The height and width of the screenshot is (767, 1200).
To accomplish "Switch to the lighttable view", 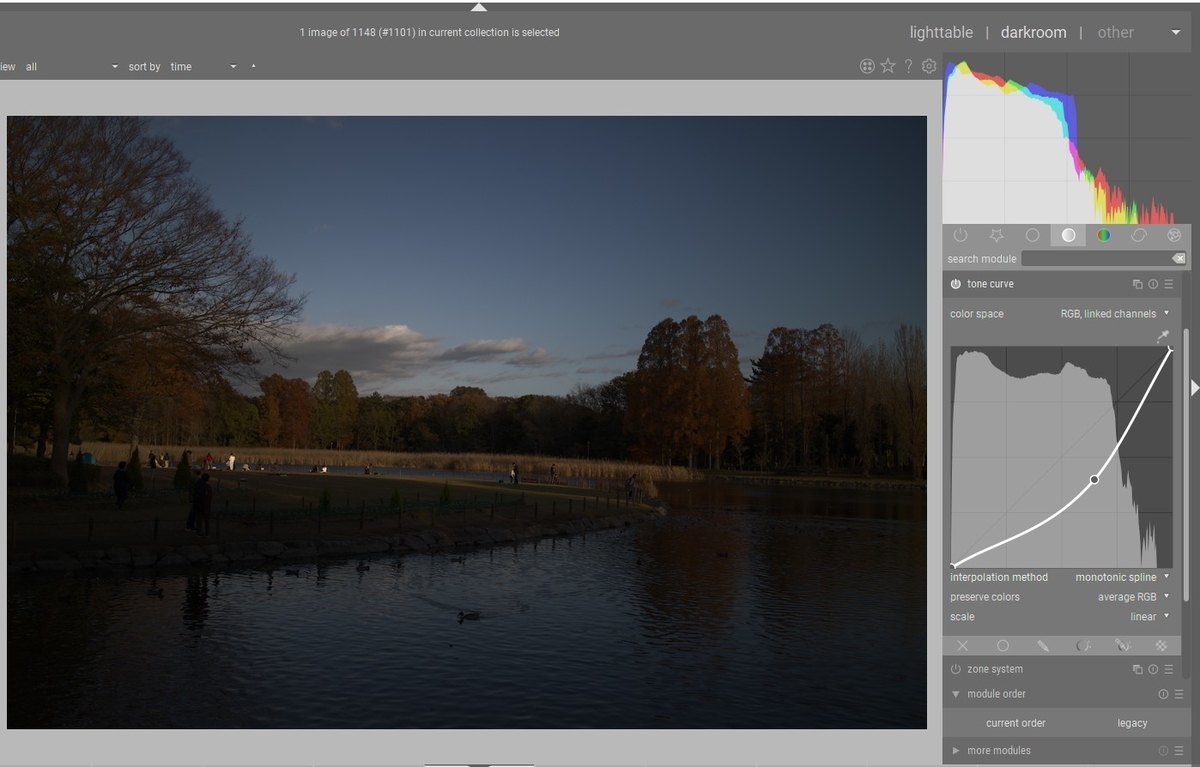I will click(x=940, y=32).
